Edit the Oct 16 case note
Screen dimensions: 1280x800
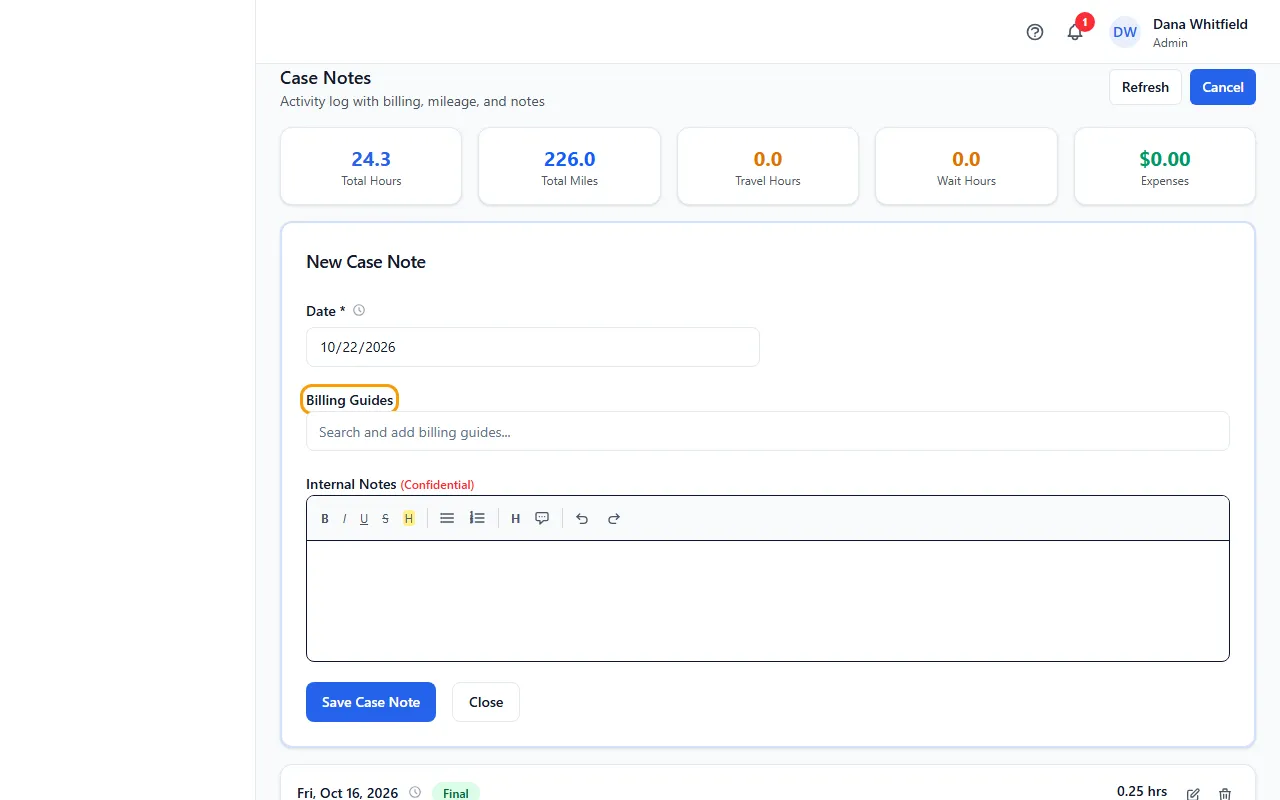click(x=1193, y=794)
